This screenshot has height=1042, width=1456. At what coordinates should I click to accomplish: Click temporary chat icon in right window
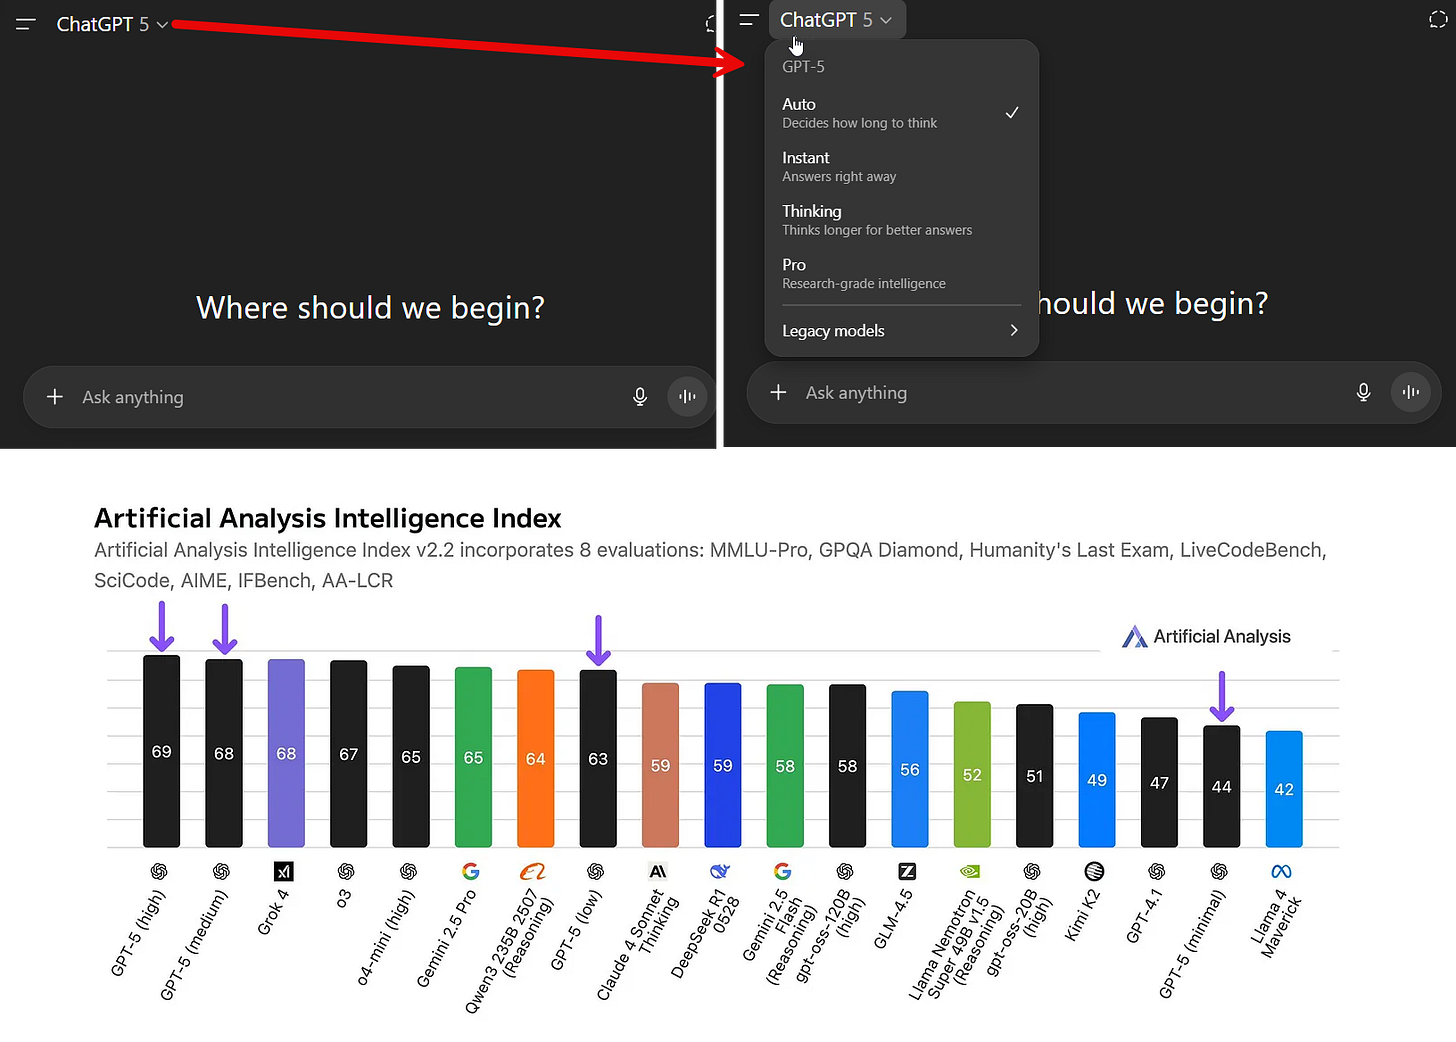click(1438, 20)
